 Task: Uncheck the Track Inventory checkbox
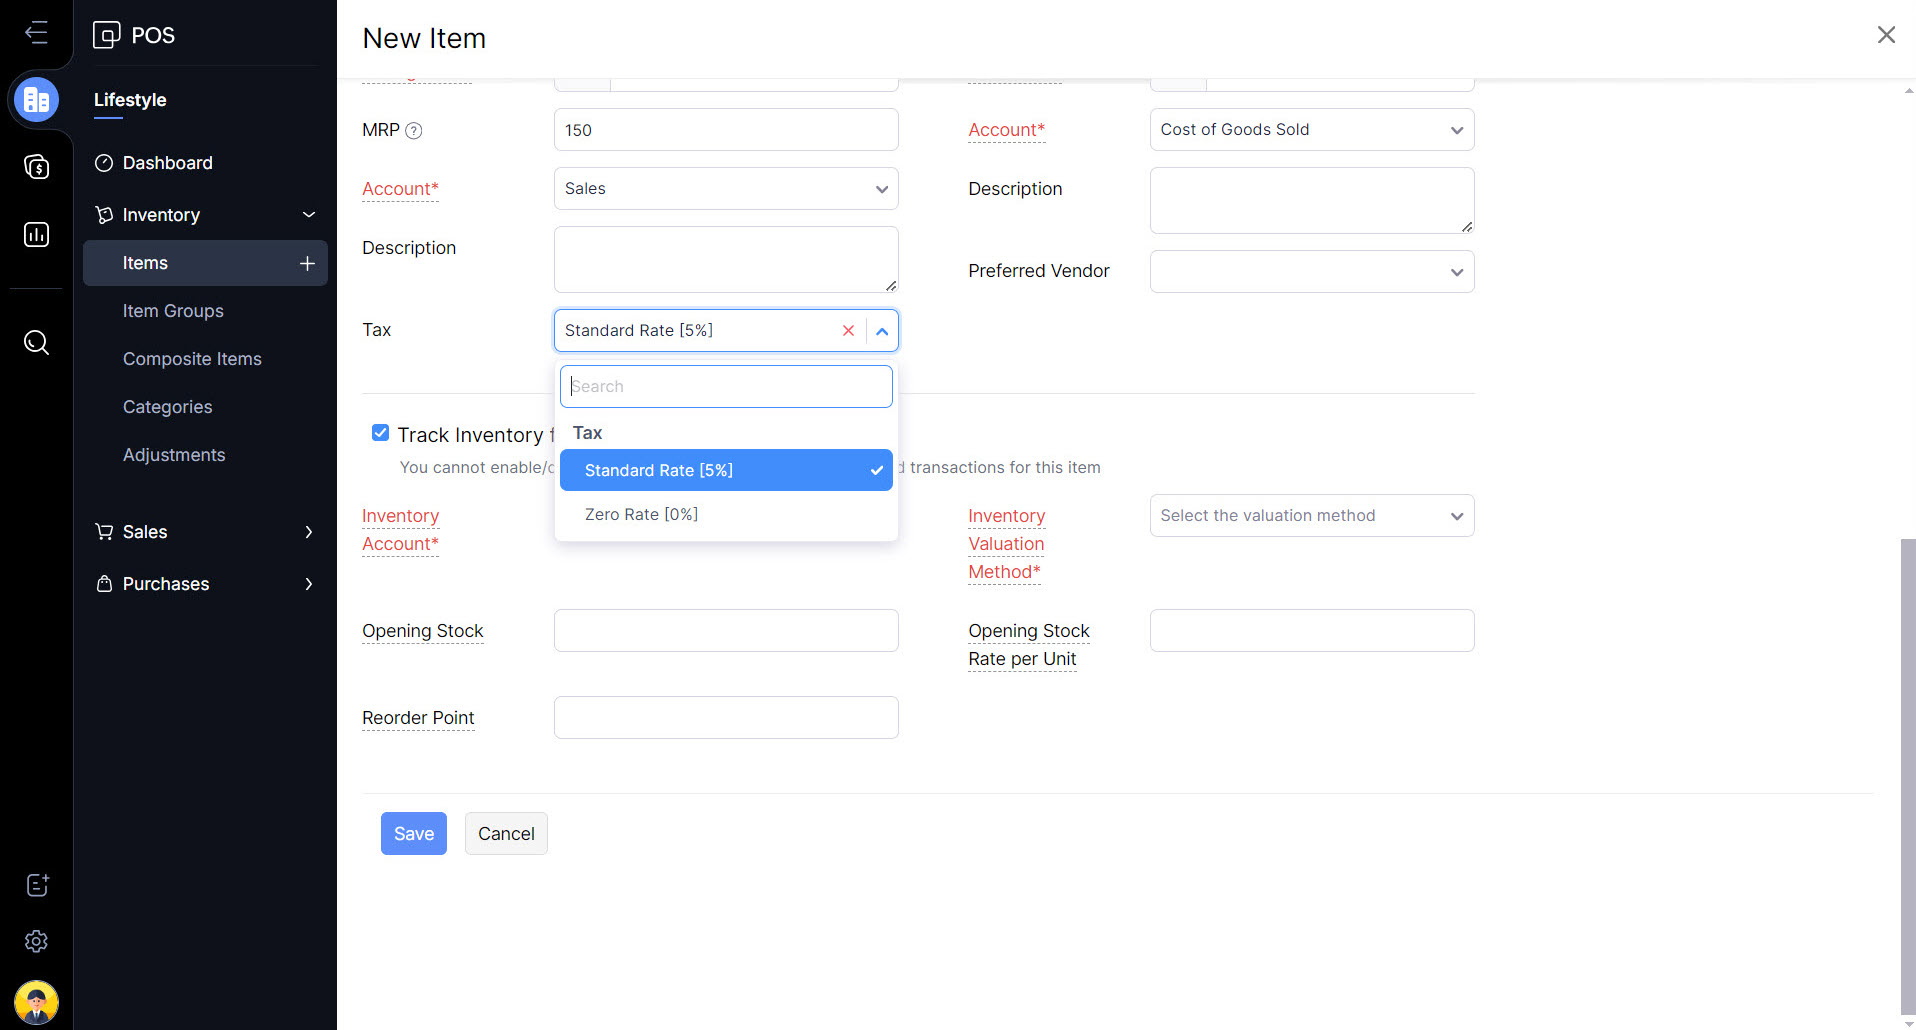click(x=380, y=433)
